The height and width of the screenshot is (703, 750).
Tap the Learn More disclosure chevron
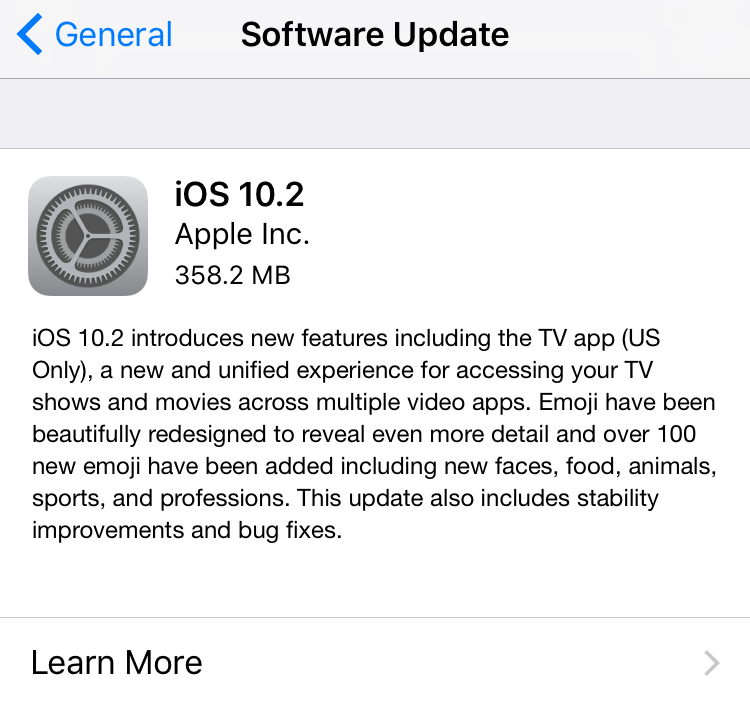(712, 663)
